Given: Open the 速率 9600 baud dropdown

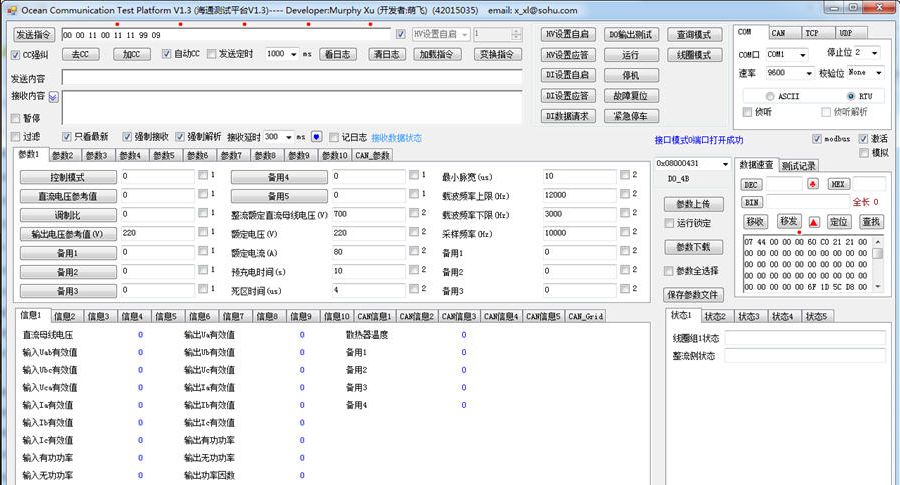Looking at the screenshot, I should (809, 73).
